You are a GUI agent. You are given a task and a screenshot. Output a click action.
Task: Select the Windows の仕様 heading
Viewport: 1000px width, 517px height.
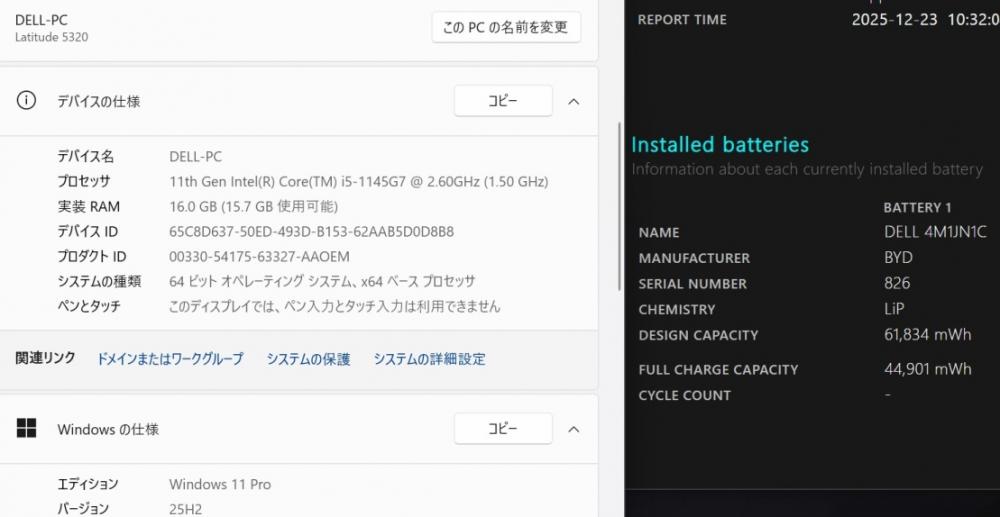pyautogui.click(x=108, y=429)
